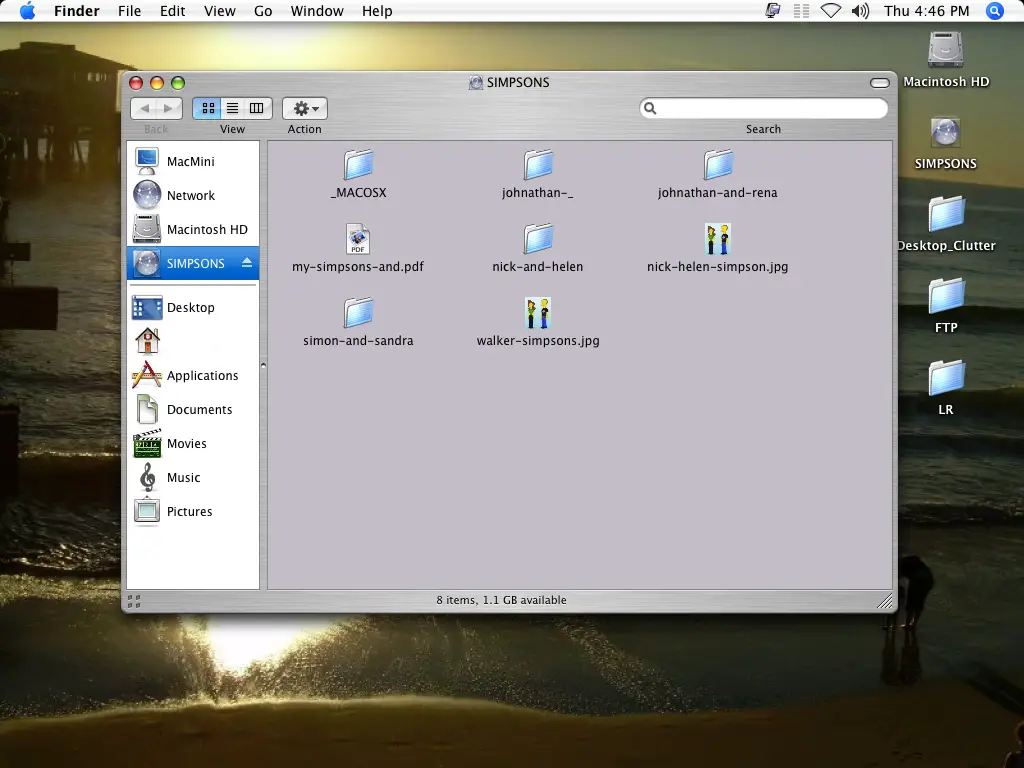The height and width of the screenshot is (768, 1024).
Task: Select the nick-and-helen folder icon
Action: click(538, 239)
